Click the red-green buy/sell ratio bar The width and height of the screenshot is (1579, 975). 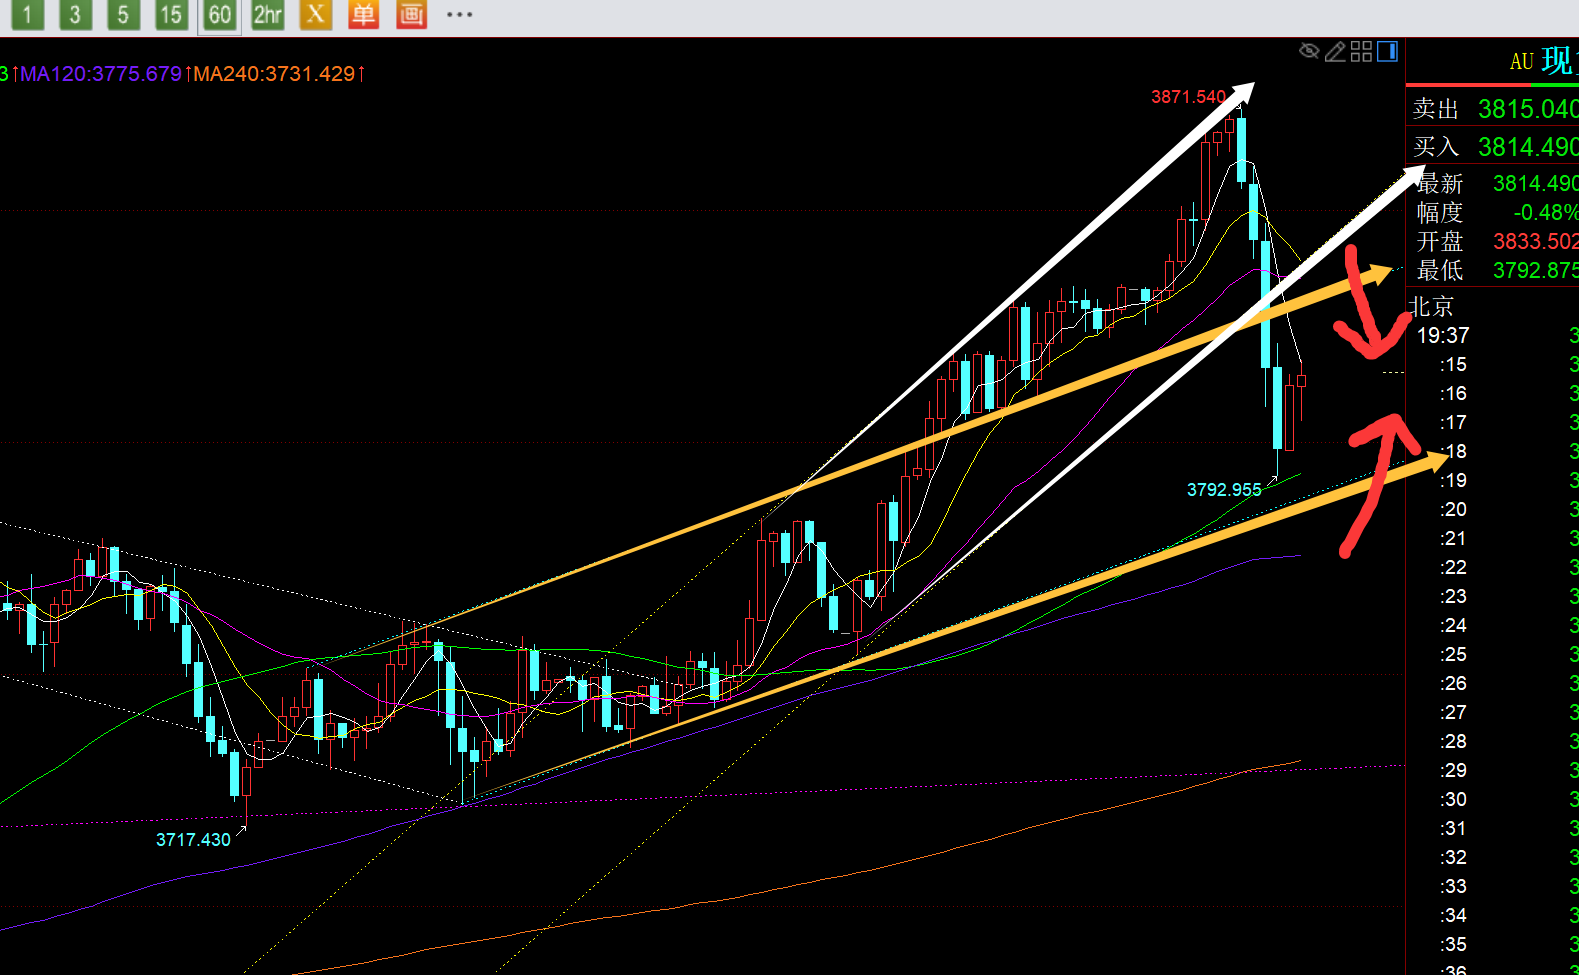click(1492, 86)
